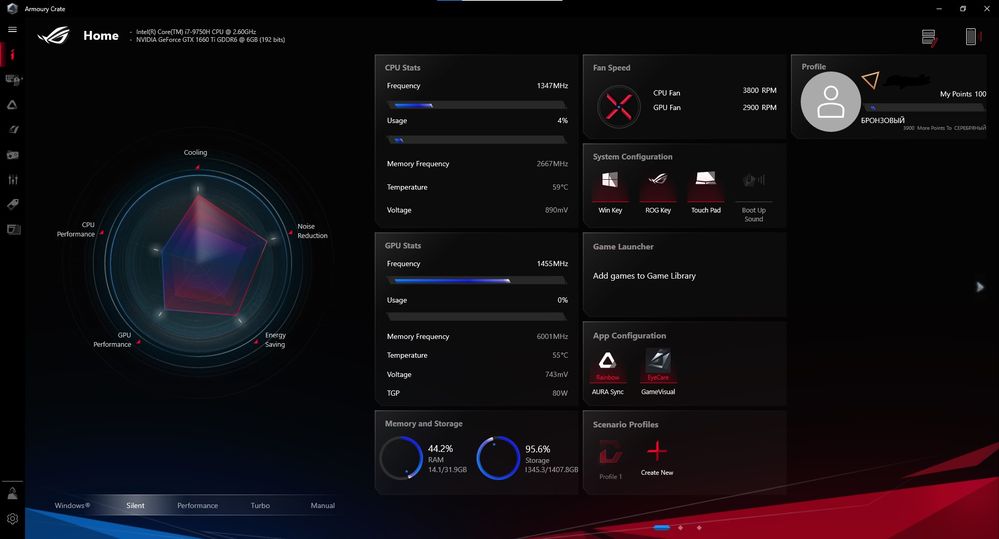Open the Device sidebar icon
999x539 pixels.
coord(13,80)
